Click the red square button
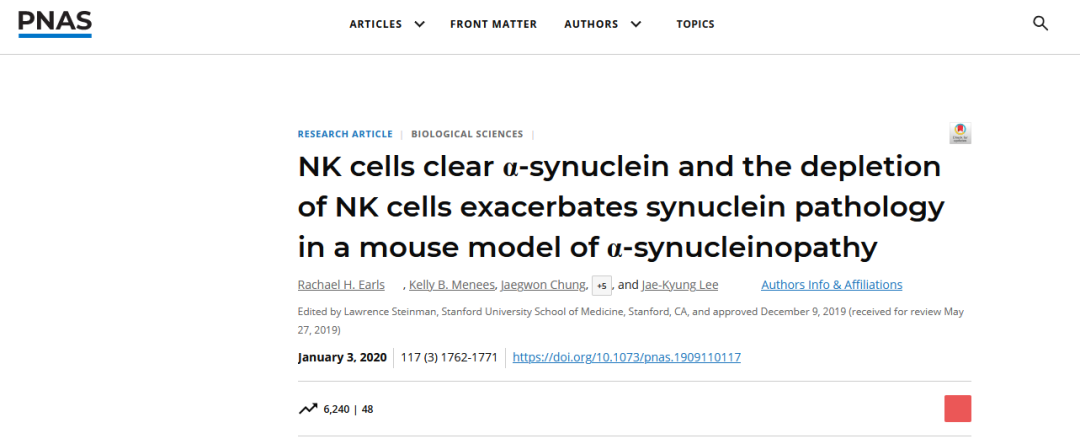Screen dimensions: 1080x444 [957, 408]
